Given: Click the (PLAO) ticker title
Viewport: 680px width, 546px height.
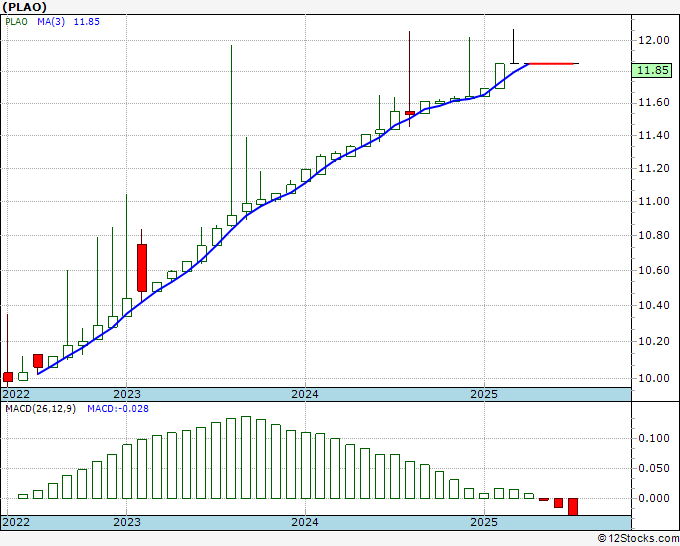Looking at the screenshot, I should [26, 7].
